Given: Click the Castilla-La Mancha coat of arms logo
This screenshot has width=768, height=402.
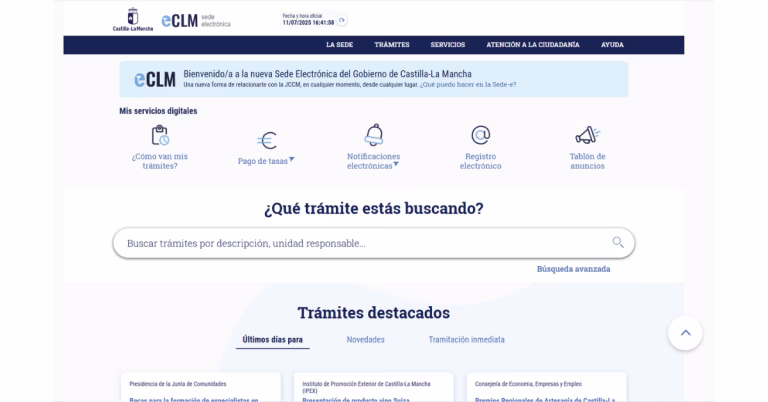Looking at the screenshot, I should (133, 20).
